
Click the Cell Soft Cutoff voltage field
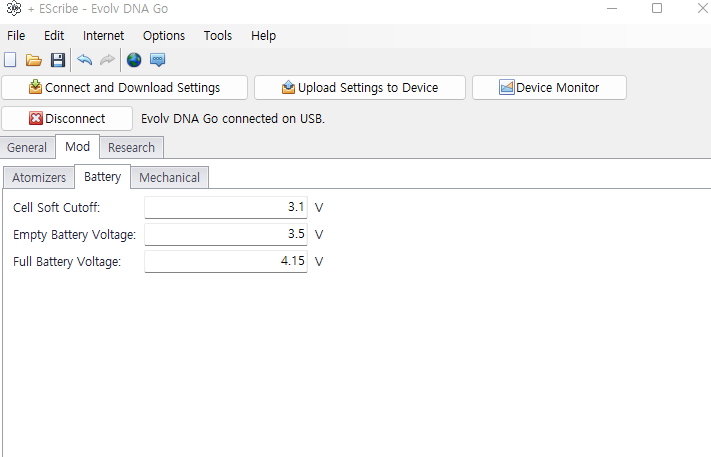pyautogui.click(x=226, y=207)
